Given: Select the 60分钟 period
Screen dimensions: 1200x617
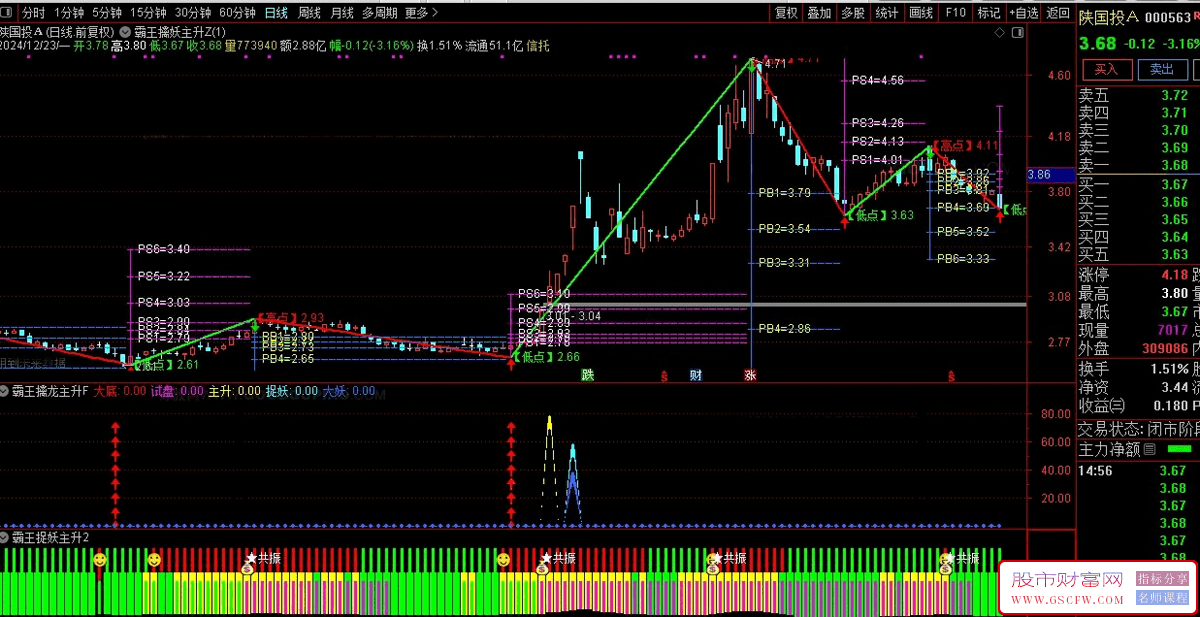Looking at the screenshot, I should click(x=237, y=13).
